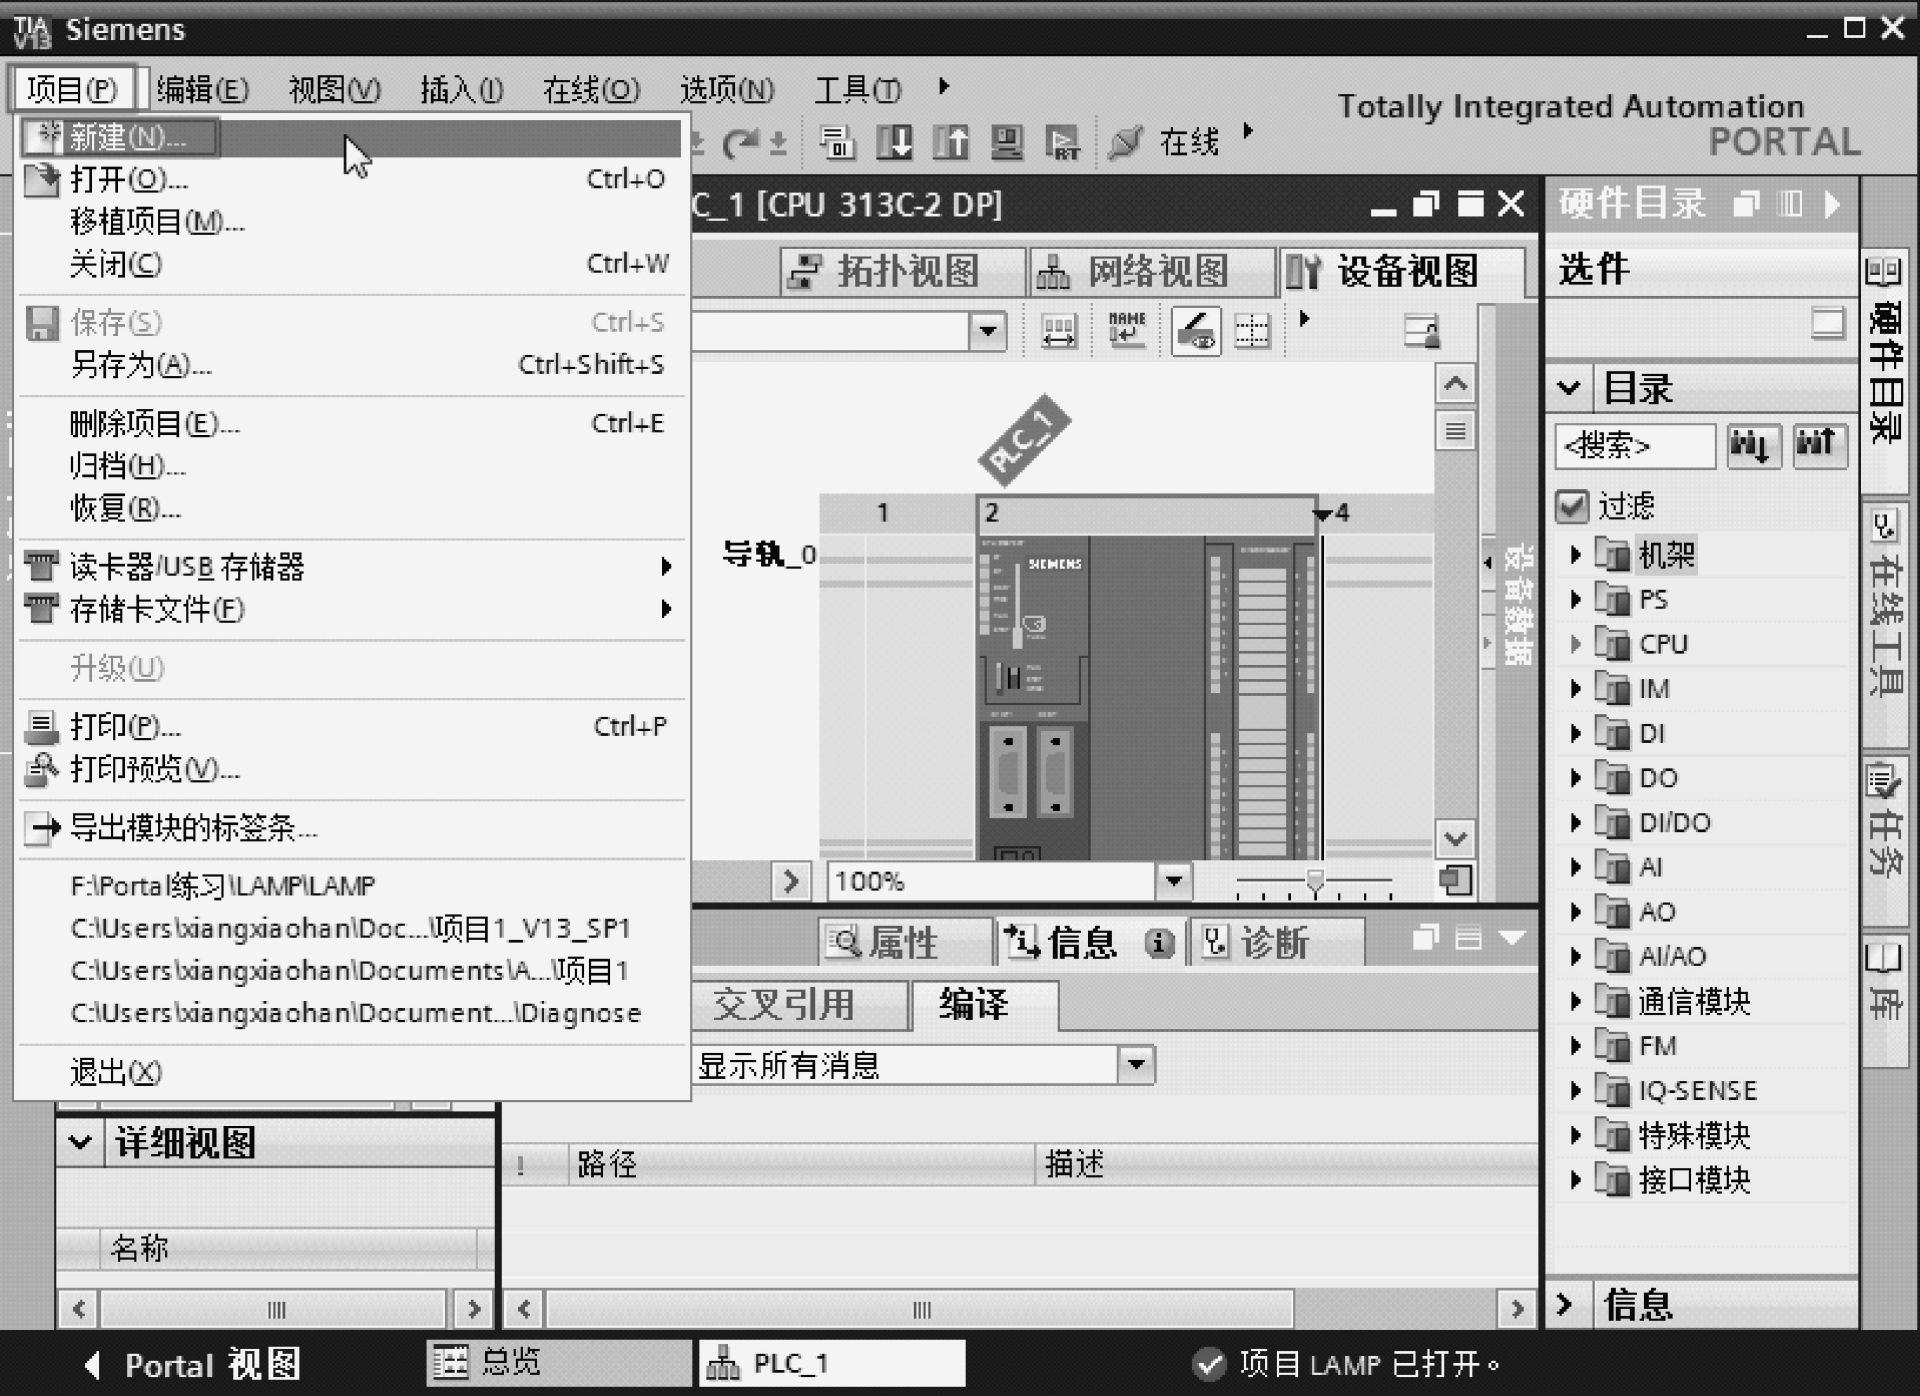Click the grid view toolbar icon
Screen dimensions: 1920x1396
(1252, 330)
